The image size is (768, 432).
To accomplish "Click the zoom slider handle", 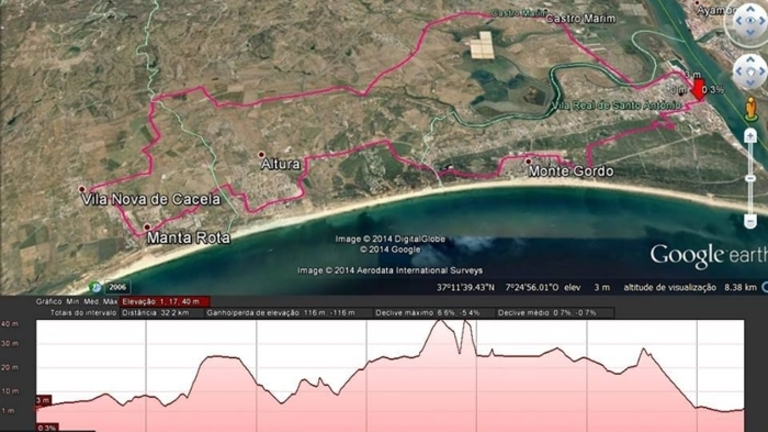I will pyautogui.click(x=750, y=178).
